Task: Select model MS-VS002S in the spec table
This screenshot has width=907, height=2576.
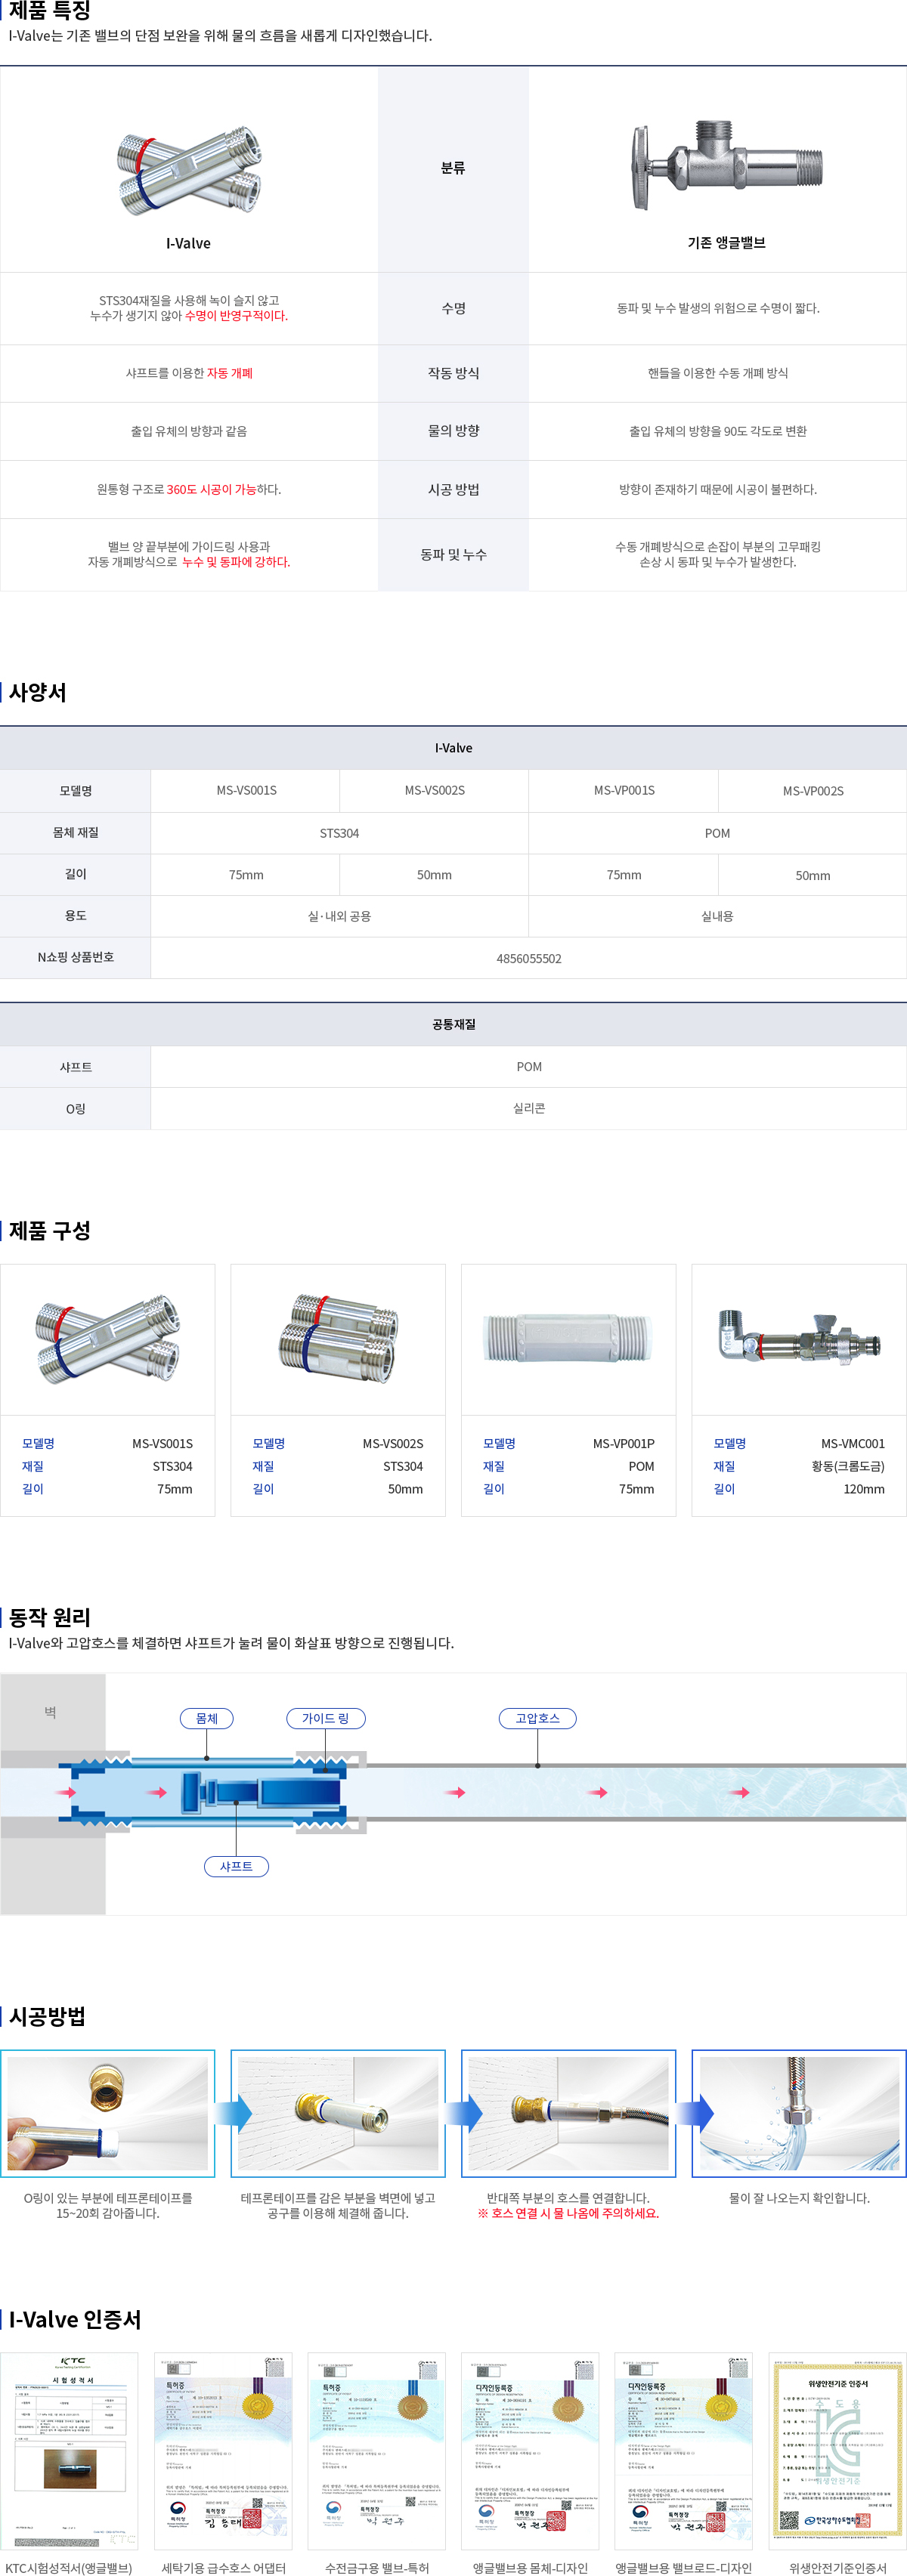Action: (434, 790)
